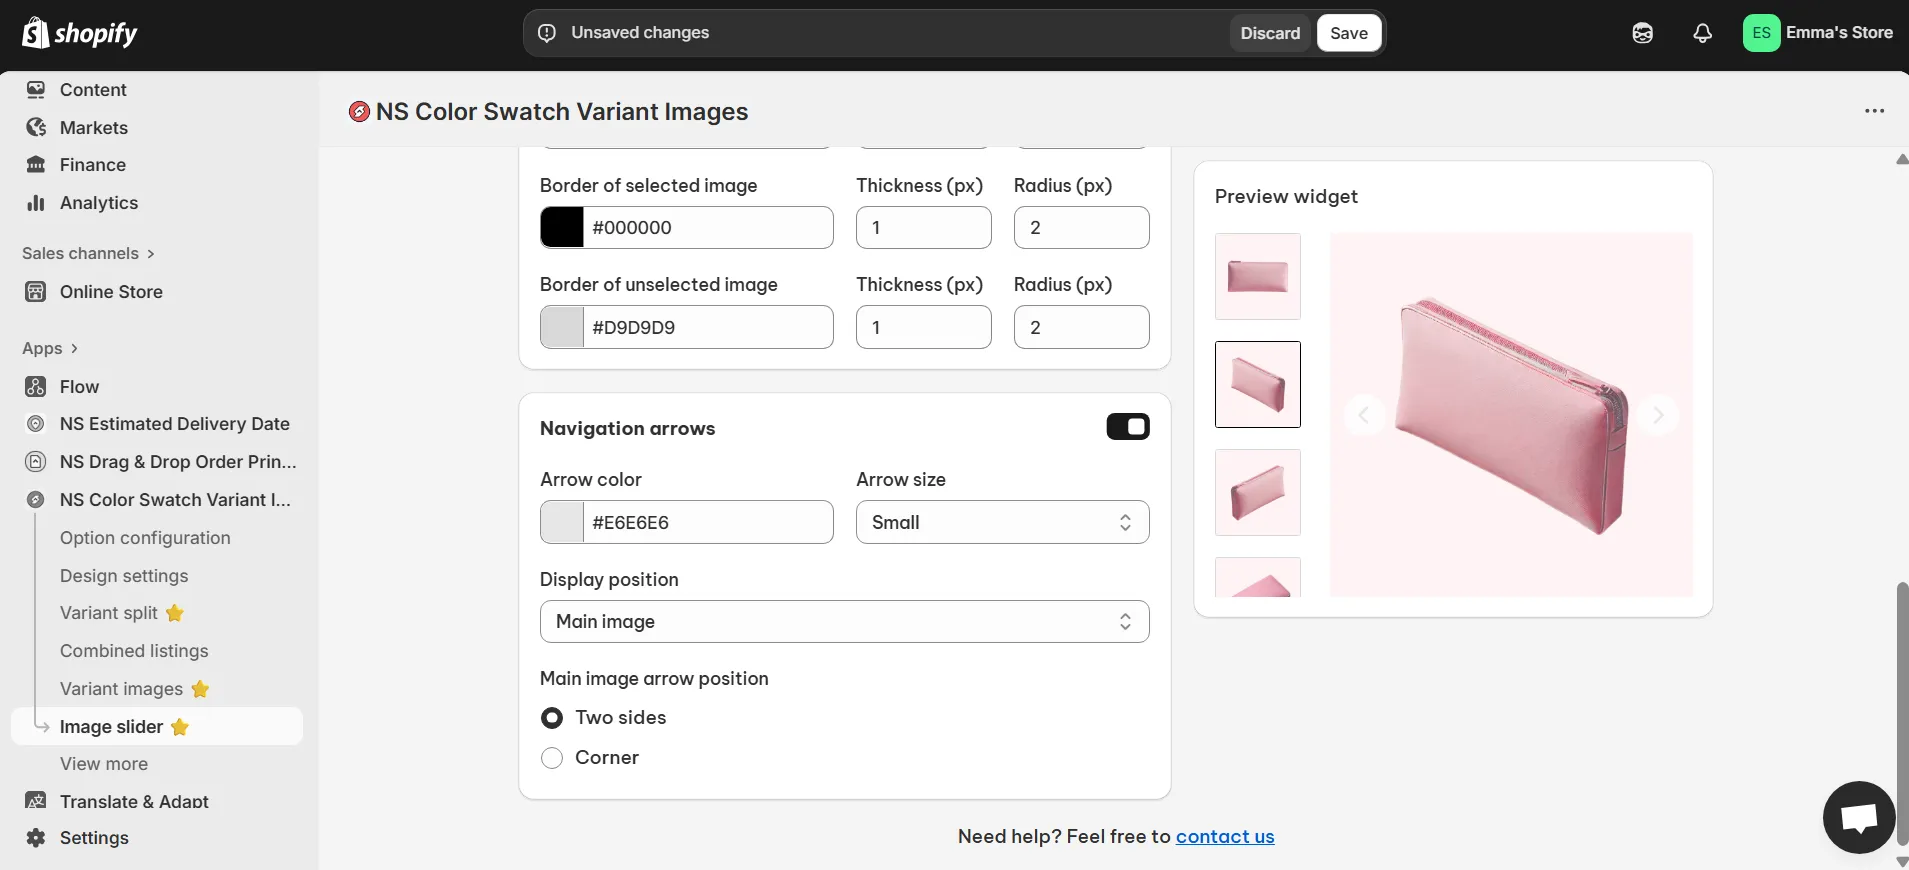
Task: Click the Flow app icon
Action: (36, 387)
